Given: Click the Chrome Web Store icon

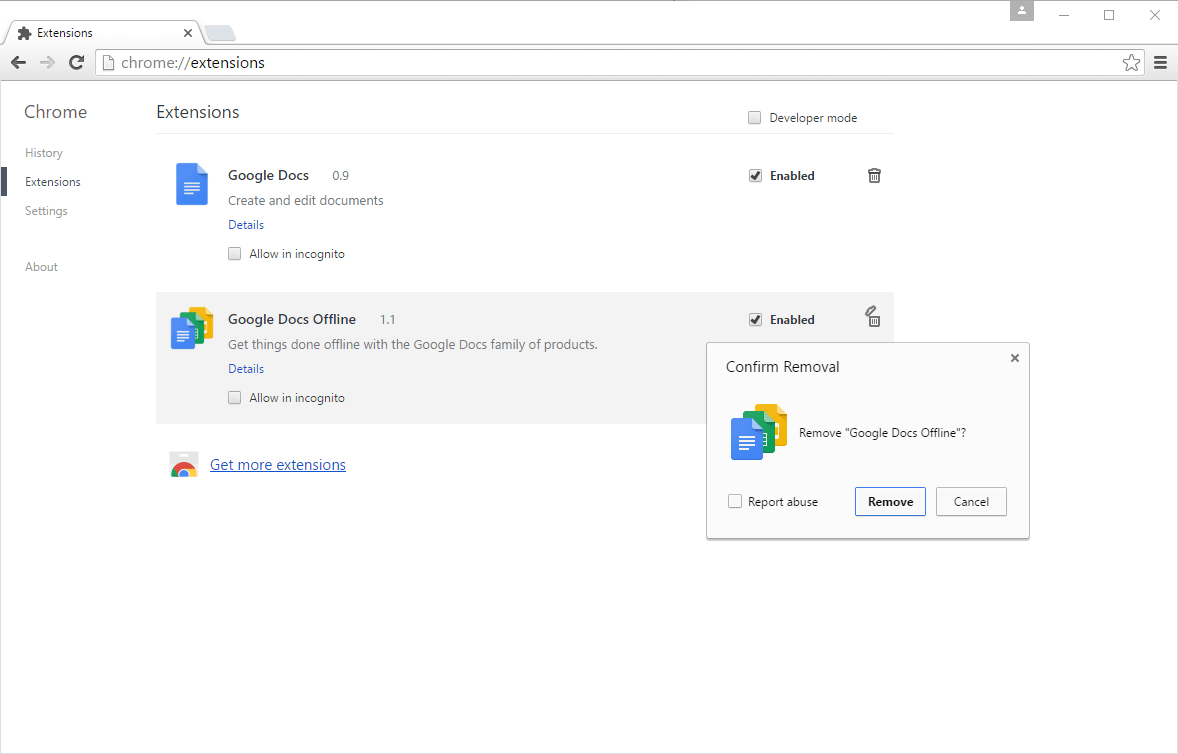Looking at the screenshot, I should click(x=184, y=465).
